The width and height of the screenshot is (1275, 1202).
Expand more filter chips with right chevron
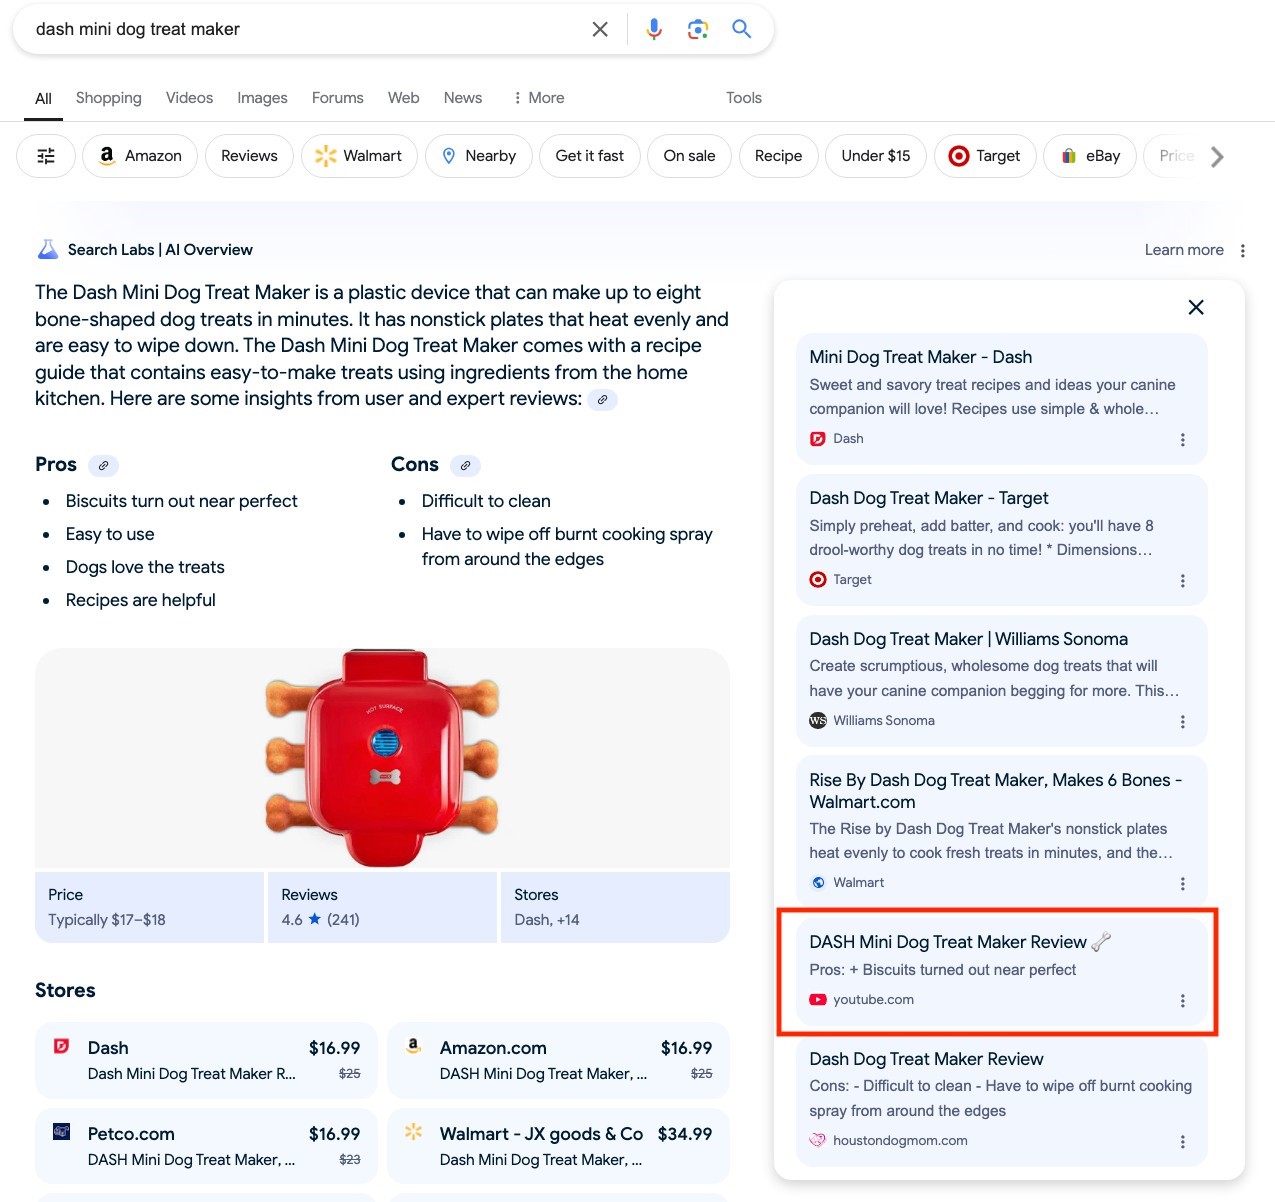pos(1217,156)
